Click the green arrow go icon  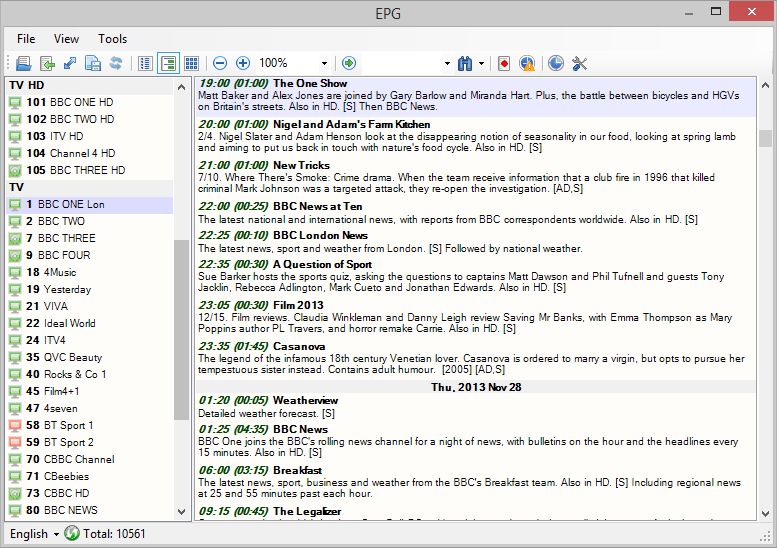coord(349,63)
